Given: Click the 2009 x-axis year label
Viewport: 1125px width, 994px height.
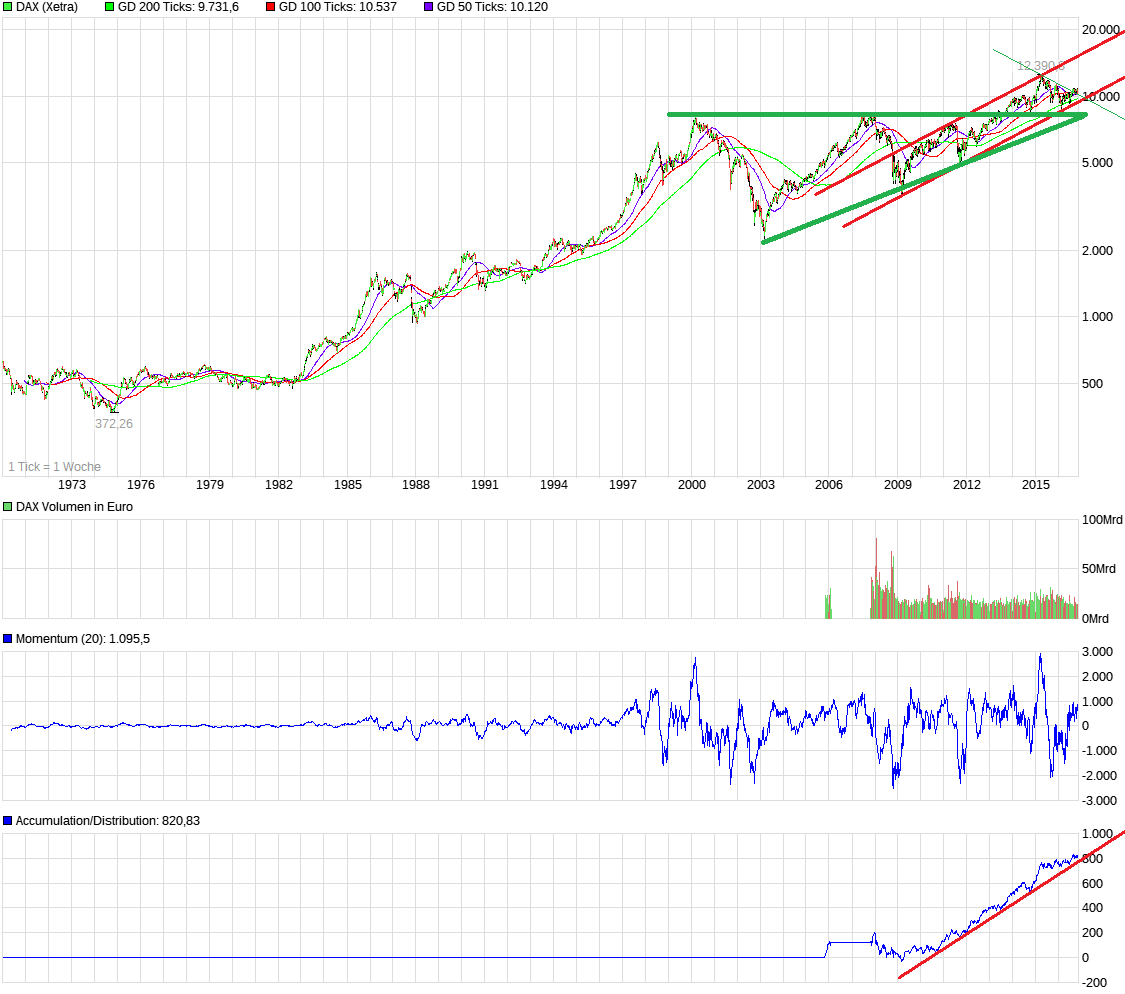Looking at the screenshot, I should click(898, 484).
